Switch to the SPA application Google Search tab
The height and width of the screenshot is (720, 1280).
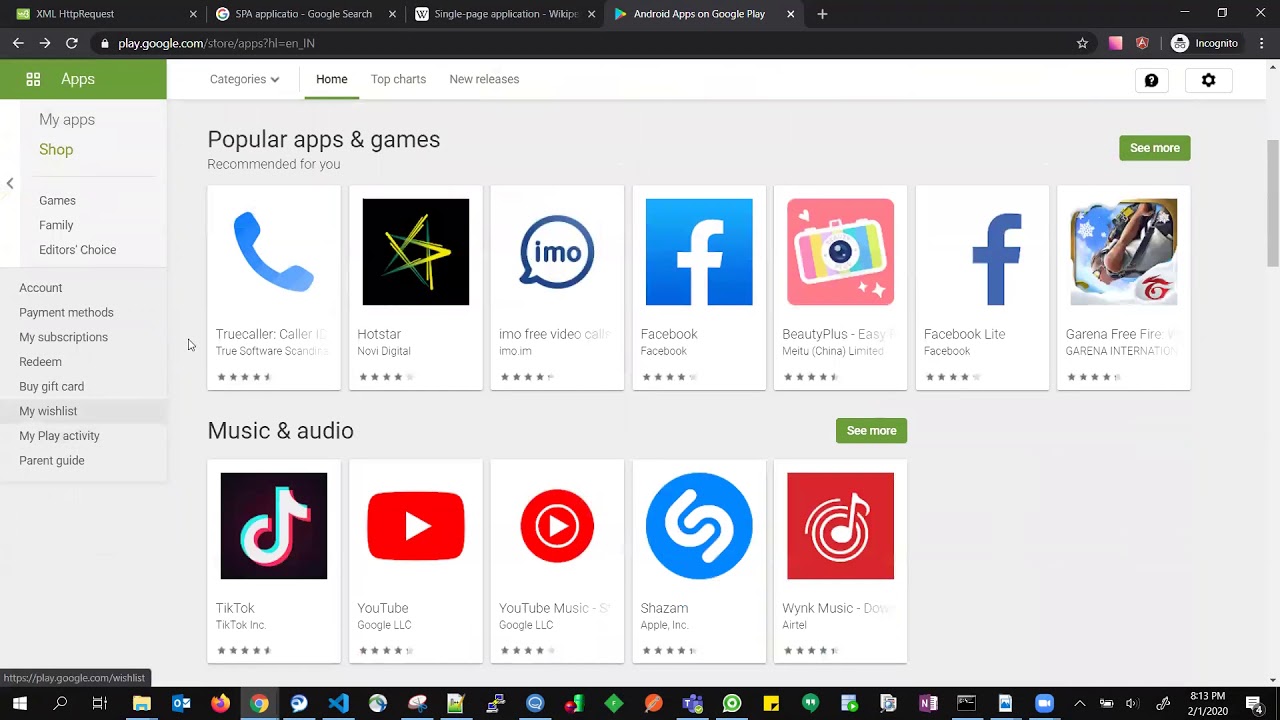pos(305,14)
